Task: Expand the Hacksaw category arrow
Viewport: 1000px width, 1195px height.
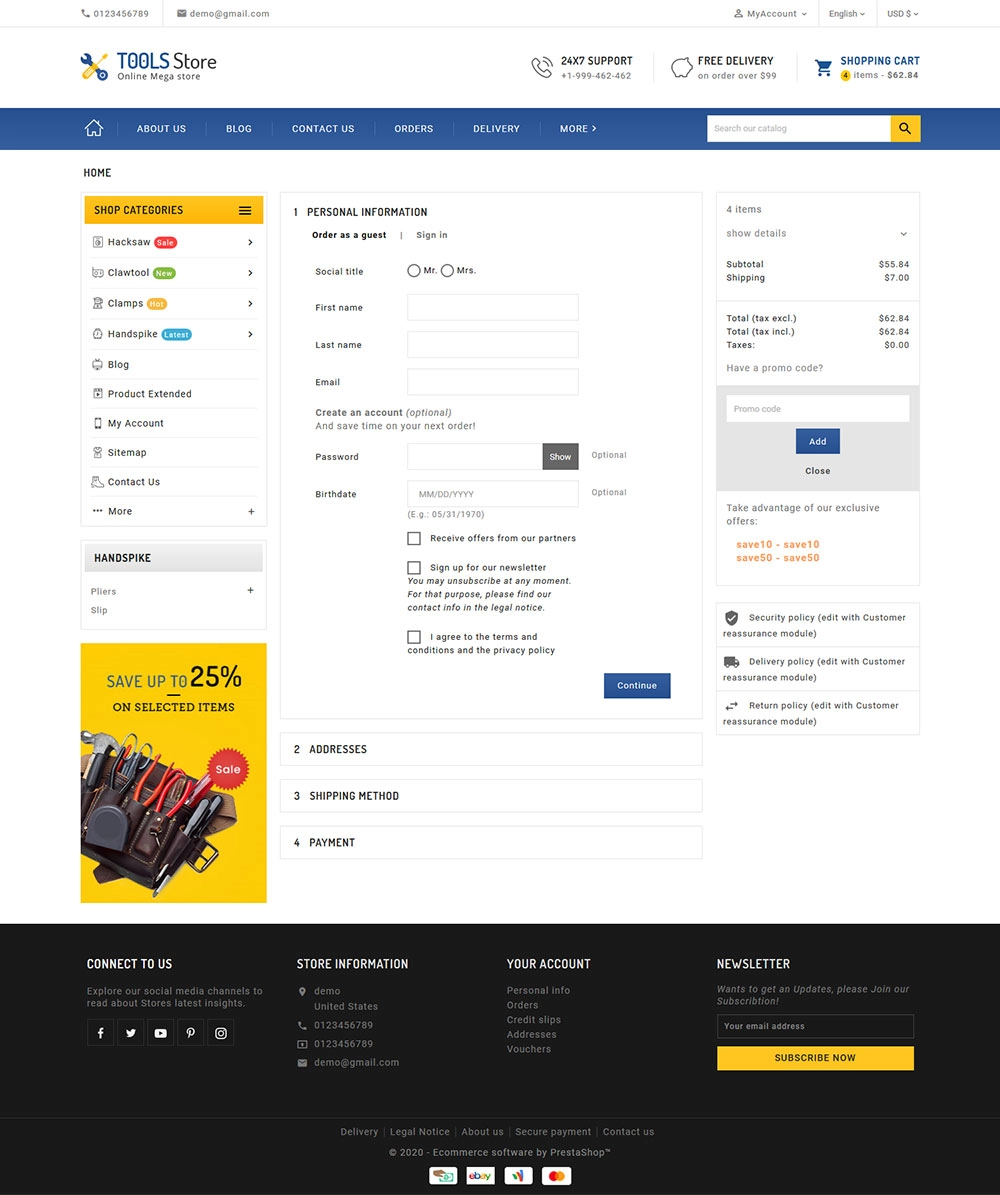Action: tap(250, 242)
